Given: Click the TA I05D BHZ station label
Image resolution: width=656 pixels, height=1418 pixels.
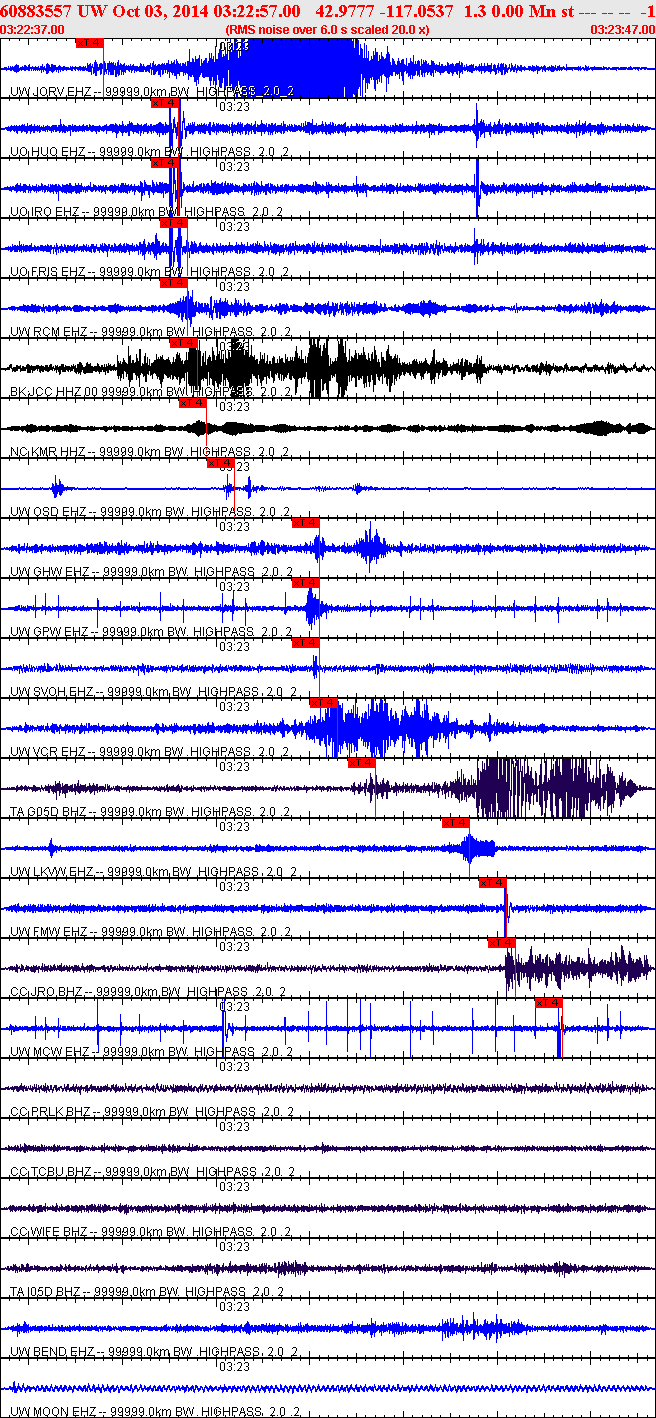Looking at the screenshot, I should [47, 1291].
